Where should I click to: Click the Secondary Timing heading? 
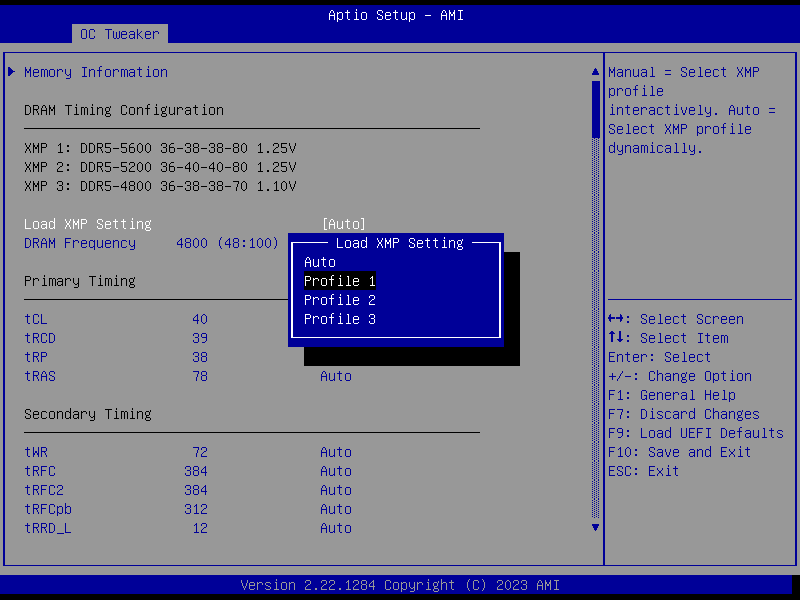click(88, 414)
